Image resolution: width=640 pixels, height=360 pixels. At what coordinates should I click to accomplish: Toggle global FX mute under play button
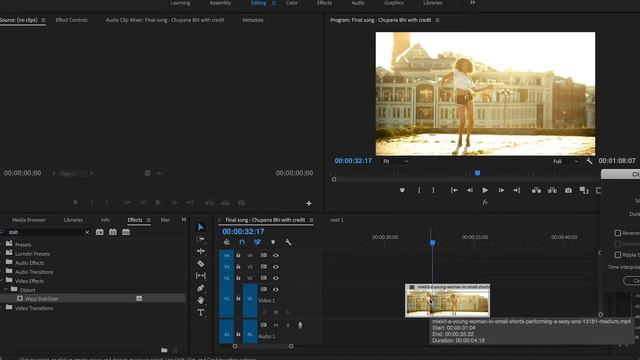coord(485,202)
